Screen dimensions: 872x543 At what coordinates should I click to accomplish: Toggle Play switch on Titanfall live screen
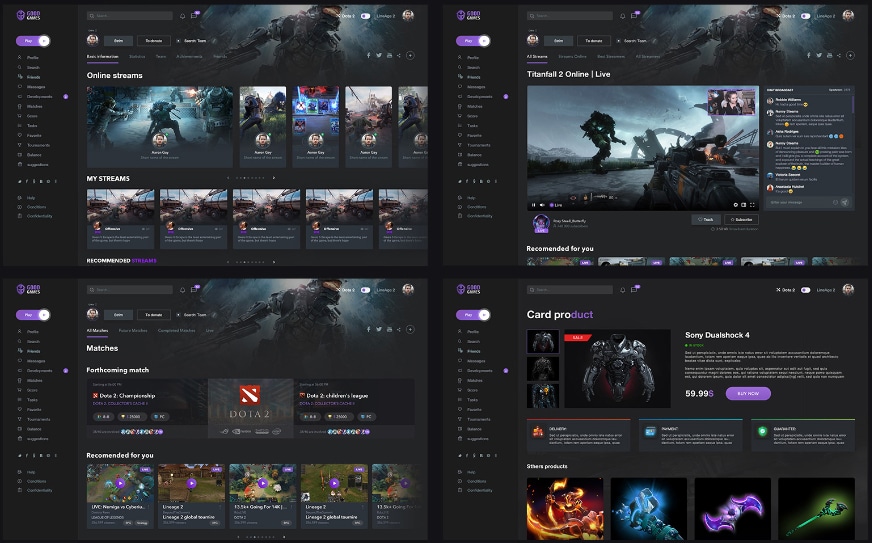[473, 41]
